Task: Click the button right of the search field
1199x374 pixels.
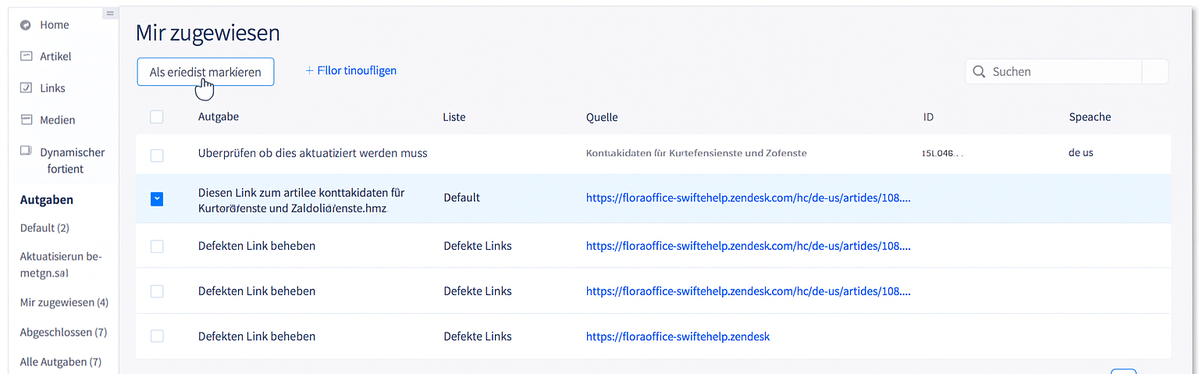Action: tap(1155, 72)
